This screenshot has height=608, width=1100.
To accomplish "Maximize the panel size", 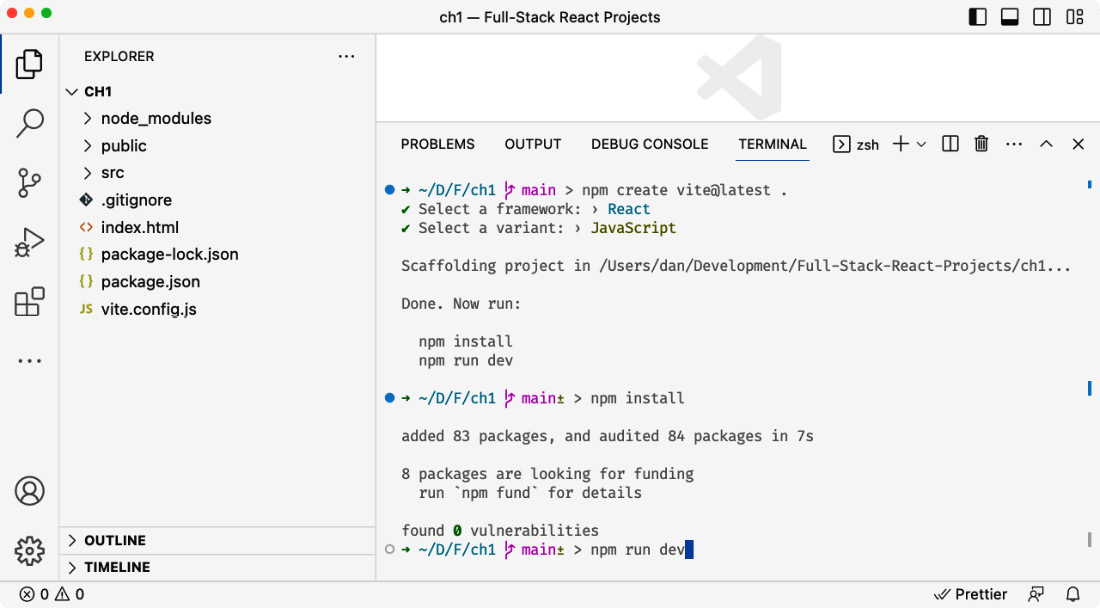I will pyautogui.click(x=1046, y=144).
